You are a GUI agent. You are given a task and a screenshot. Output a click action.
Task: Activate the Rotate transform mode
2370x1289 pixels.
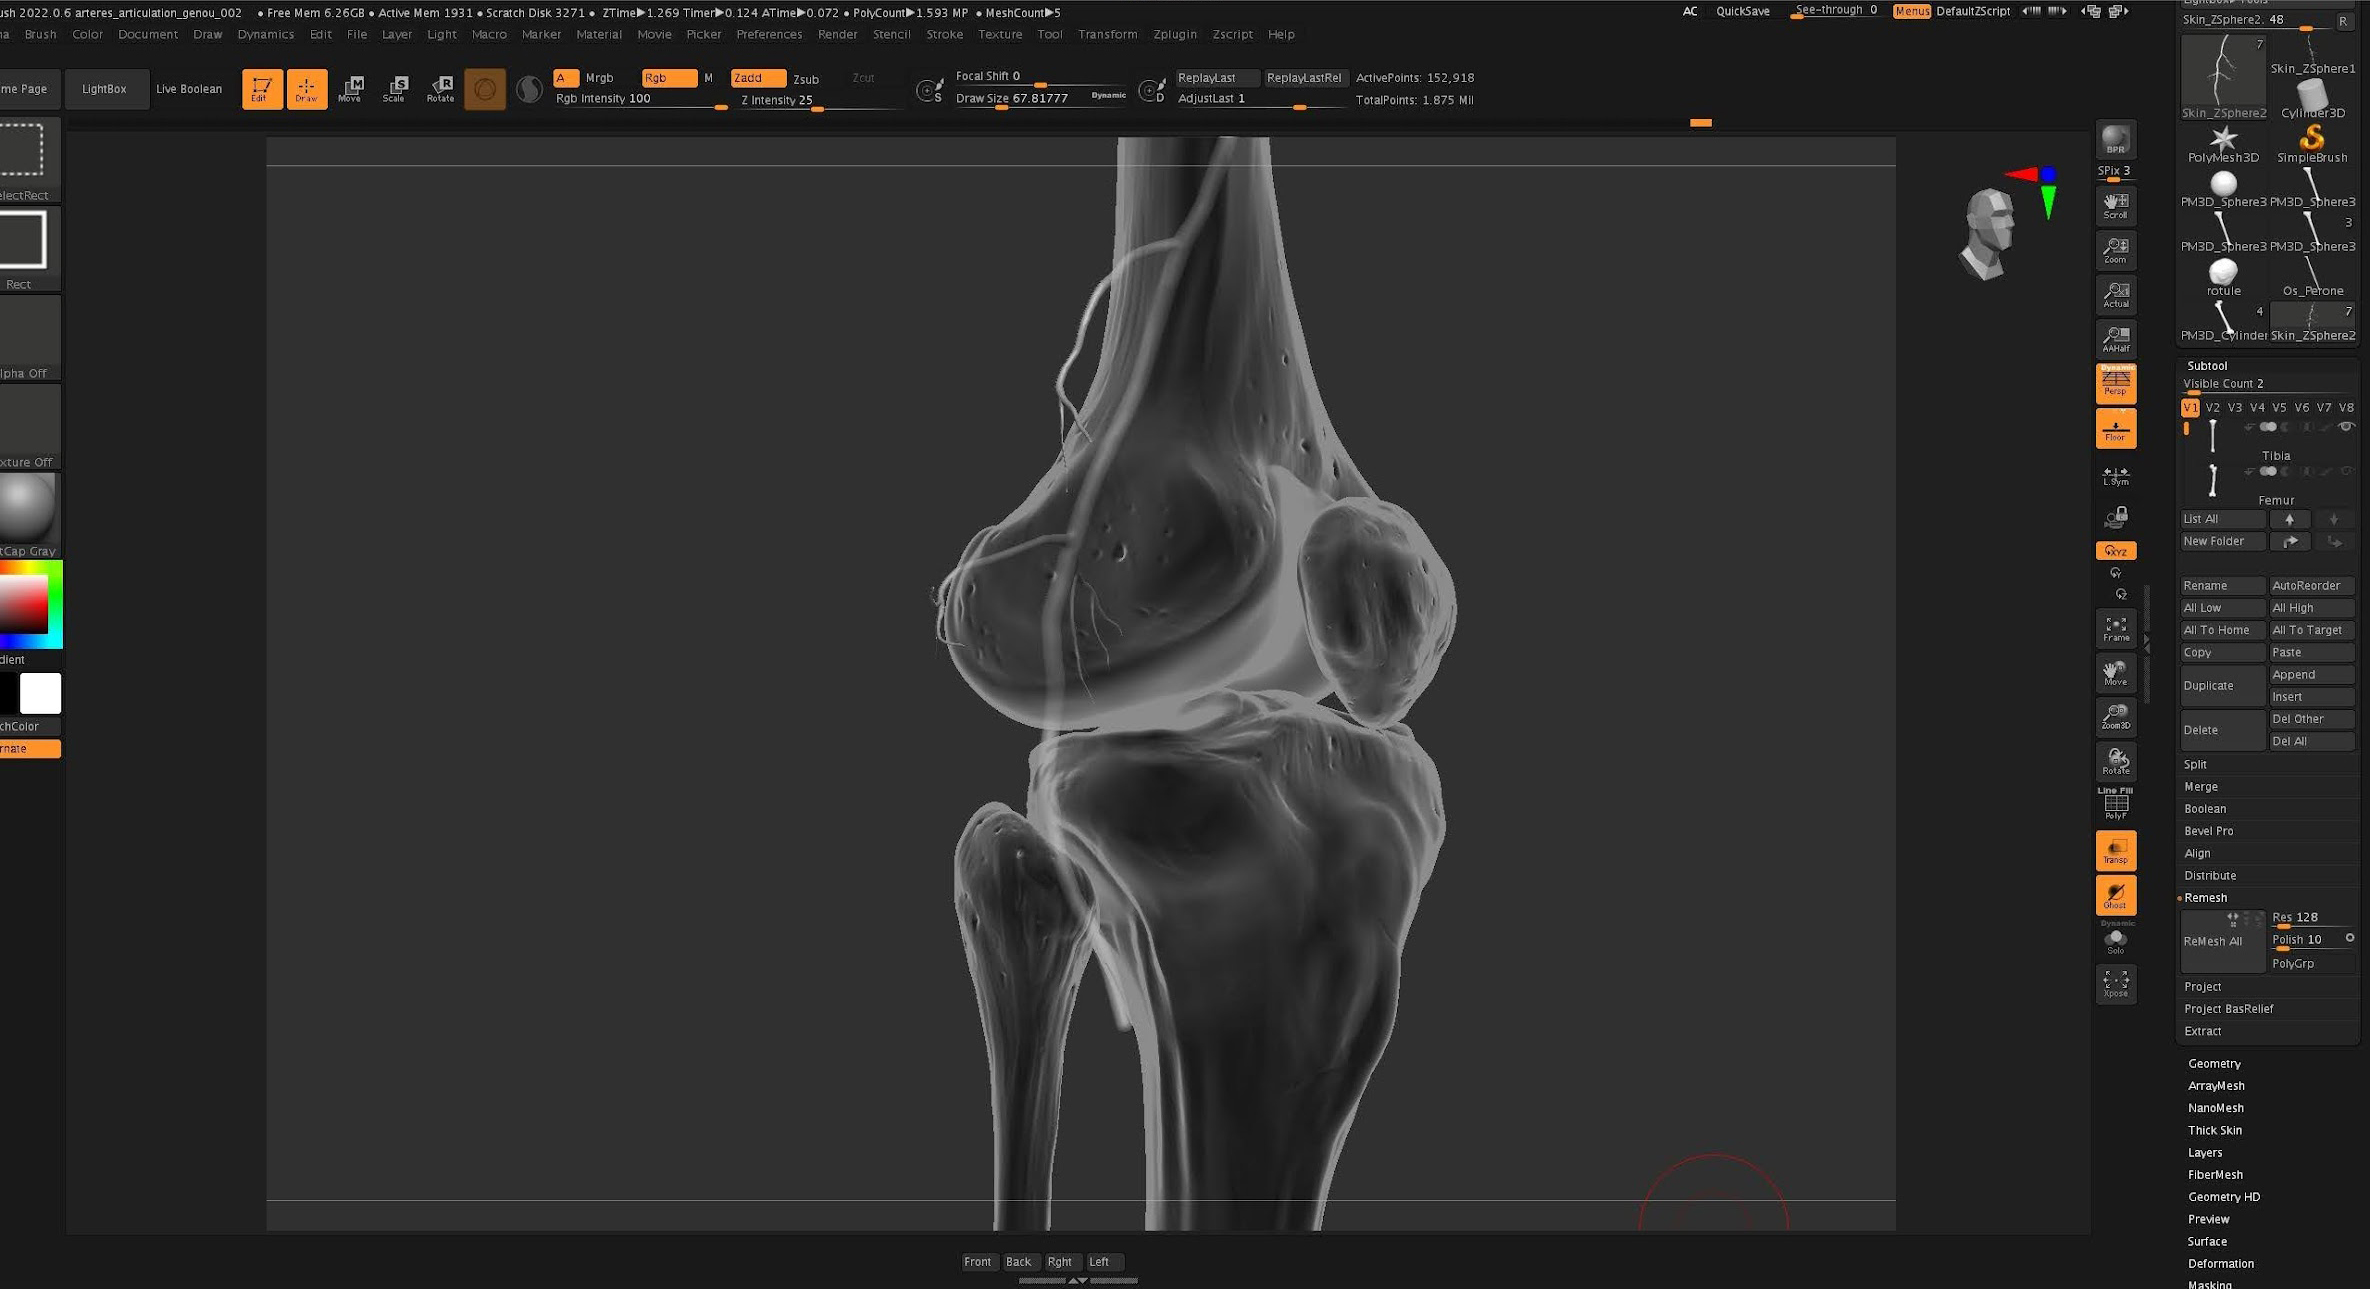pyautogui.click(x=440, y=89)
